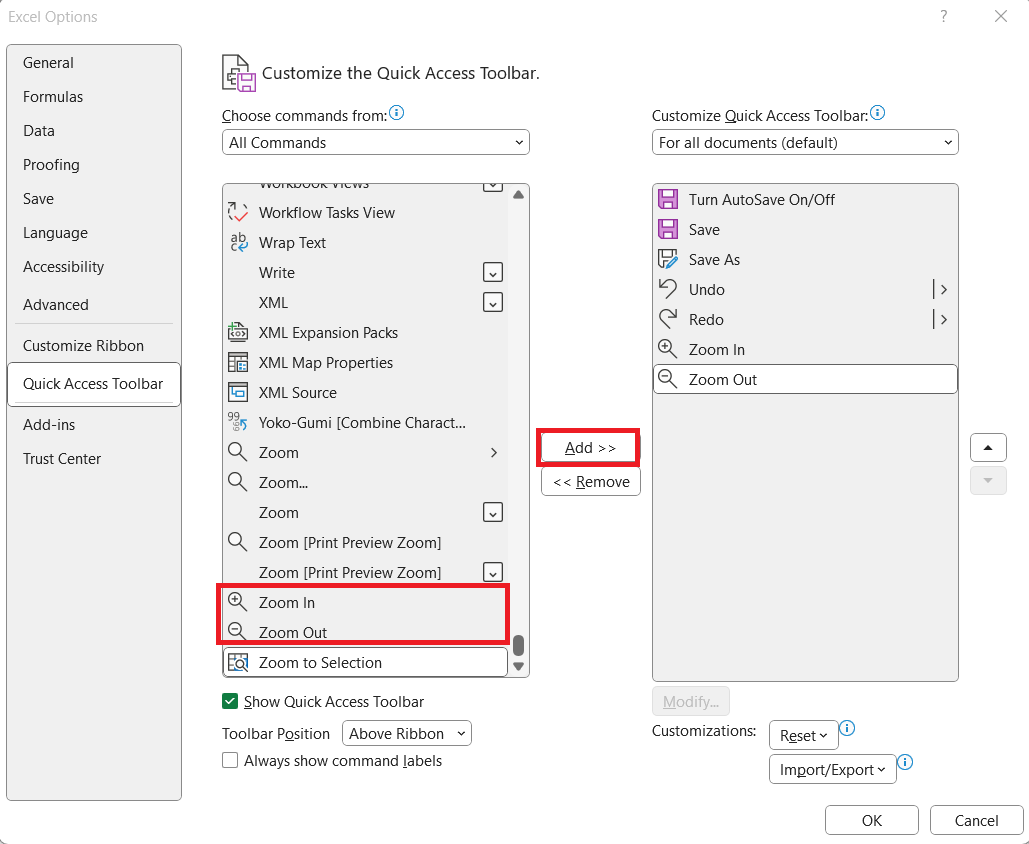The height and width of the screenshot is (844, 1029).
Task: Click the Cancel button
Action: pos(976,820)
